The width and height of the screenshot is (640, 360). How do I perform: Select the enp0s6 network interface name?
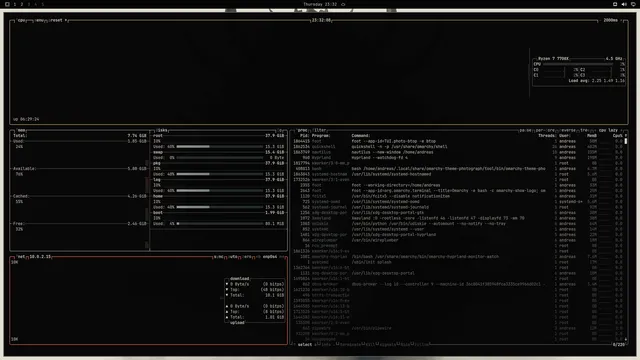coord(270,257)
